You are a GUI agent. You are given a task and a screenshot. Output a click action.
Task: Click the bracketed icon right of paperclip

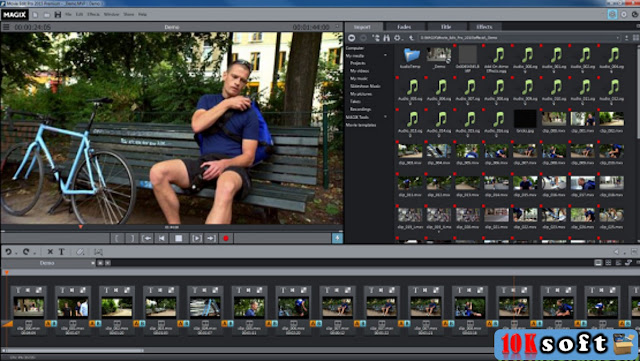tap(98, 252)
